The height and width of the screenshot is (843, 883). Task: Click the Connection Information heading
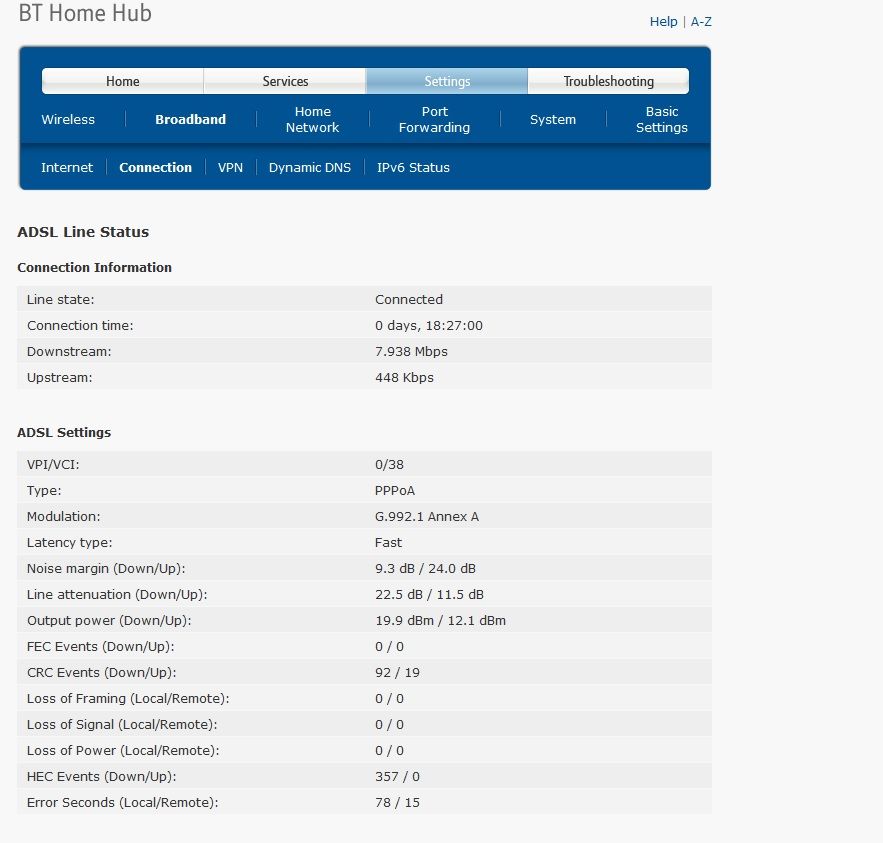tap(95, 267)
